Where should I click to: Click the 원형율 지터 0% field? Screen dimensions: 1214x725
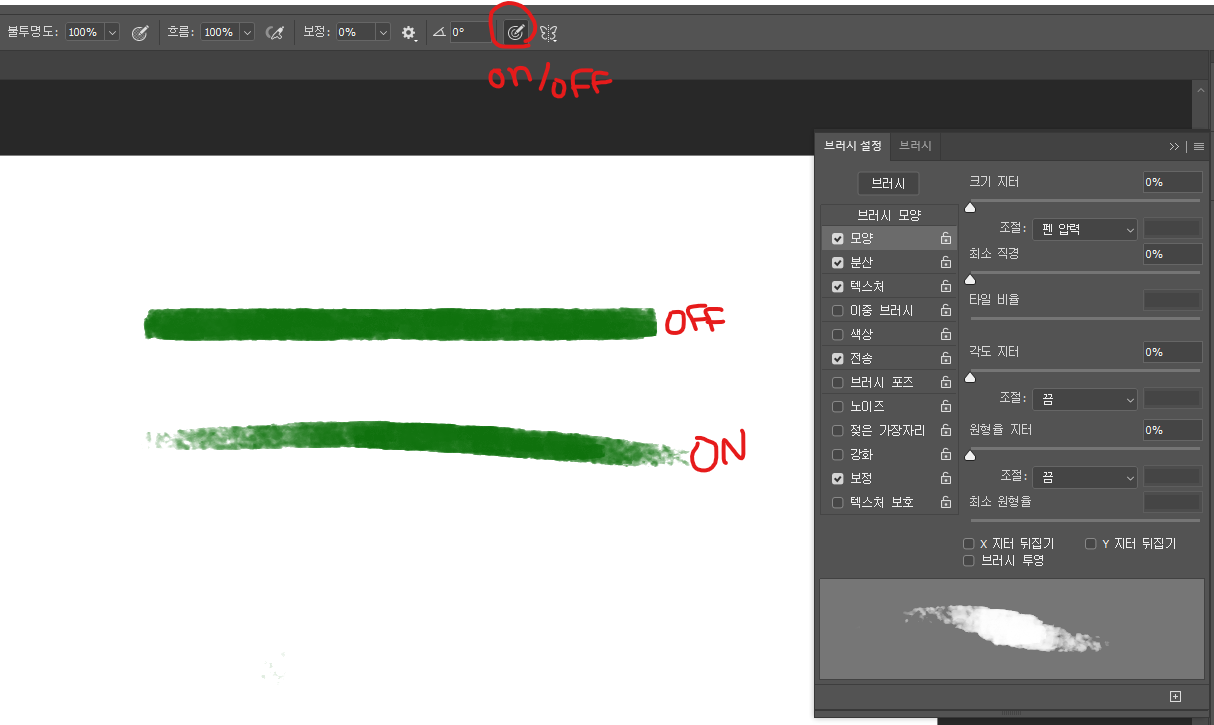(1173, 430)
